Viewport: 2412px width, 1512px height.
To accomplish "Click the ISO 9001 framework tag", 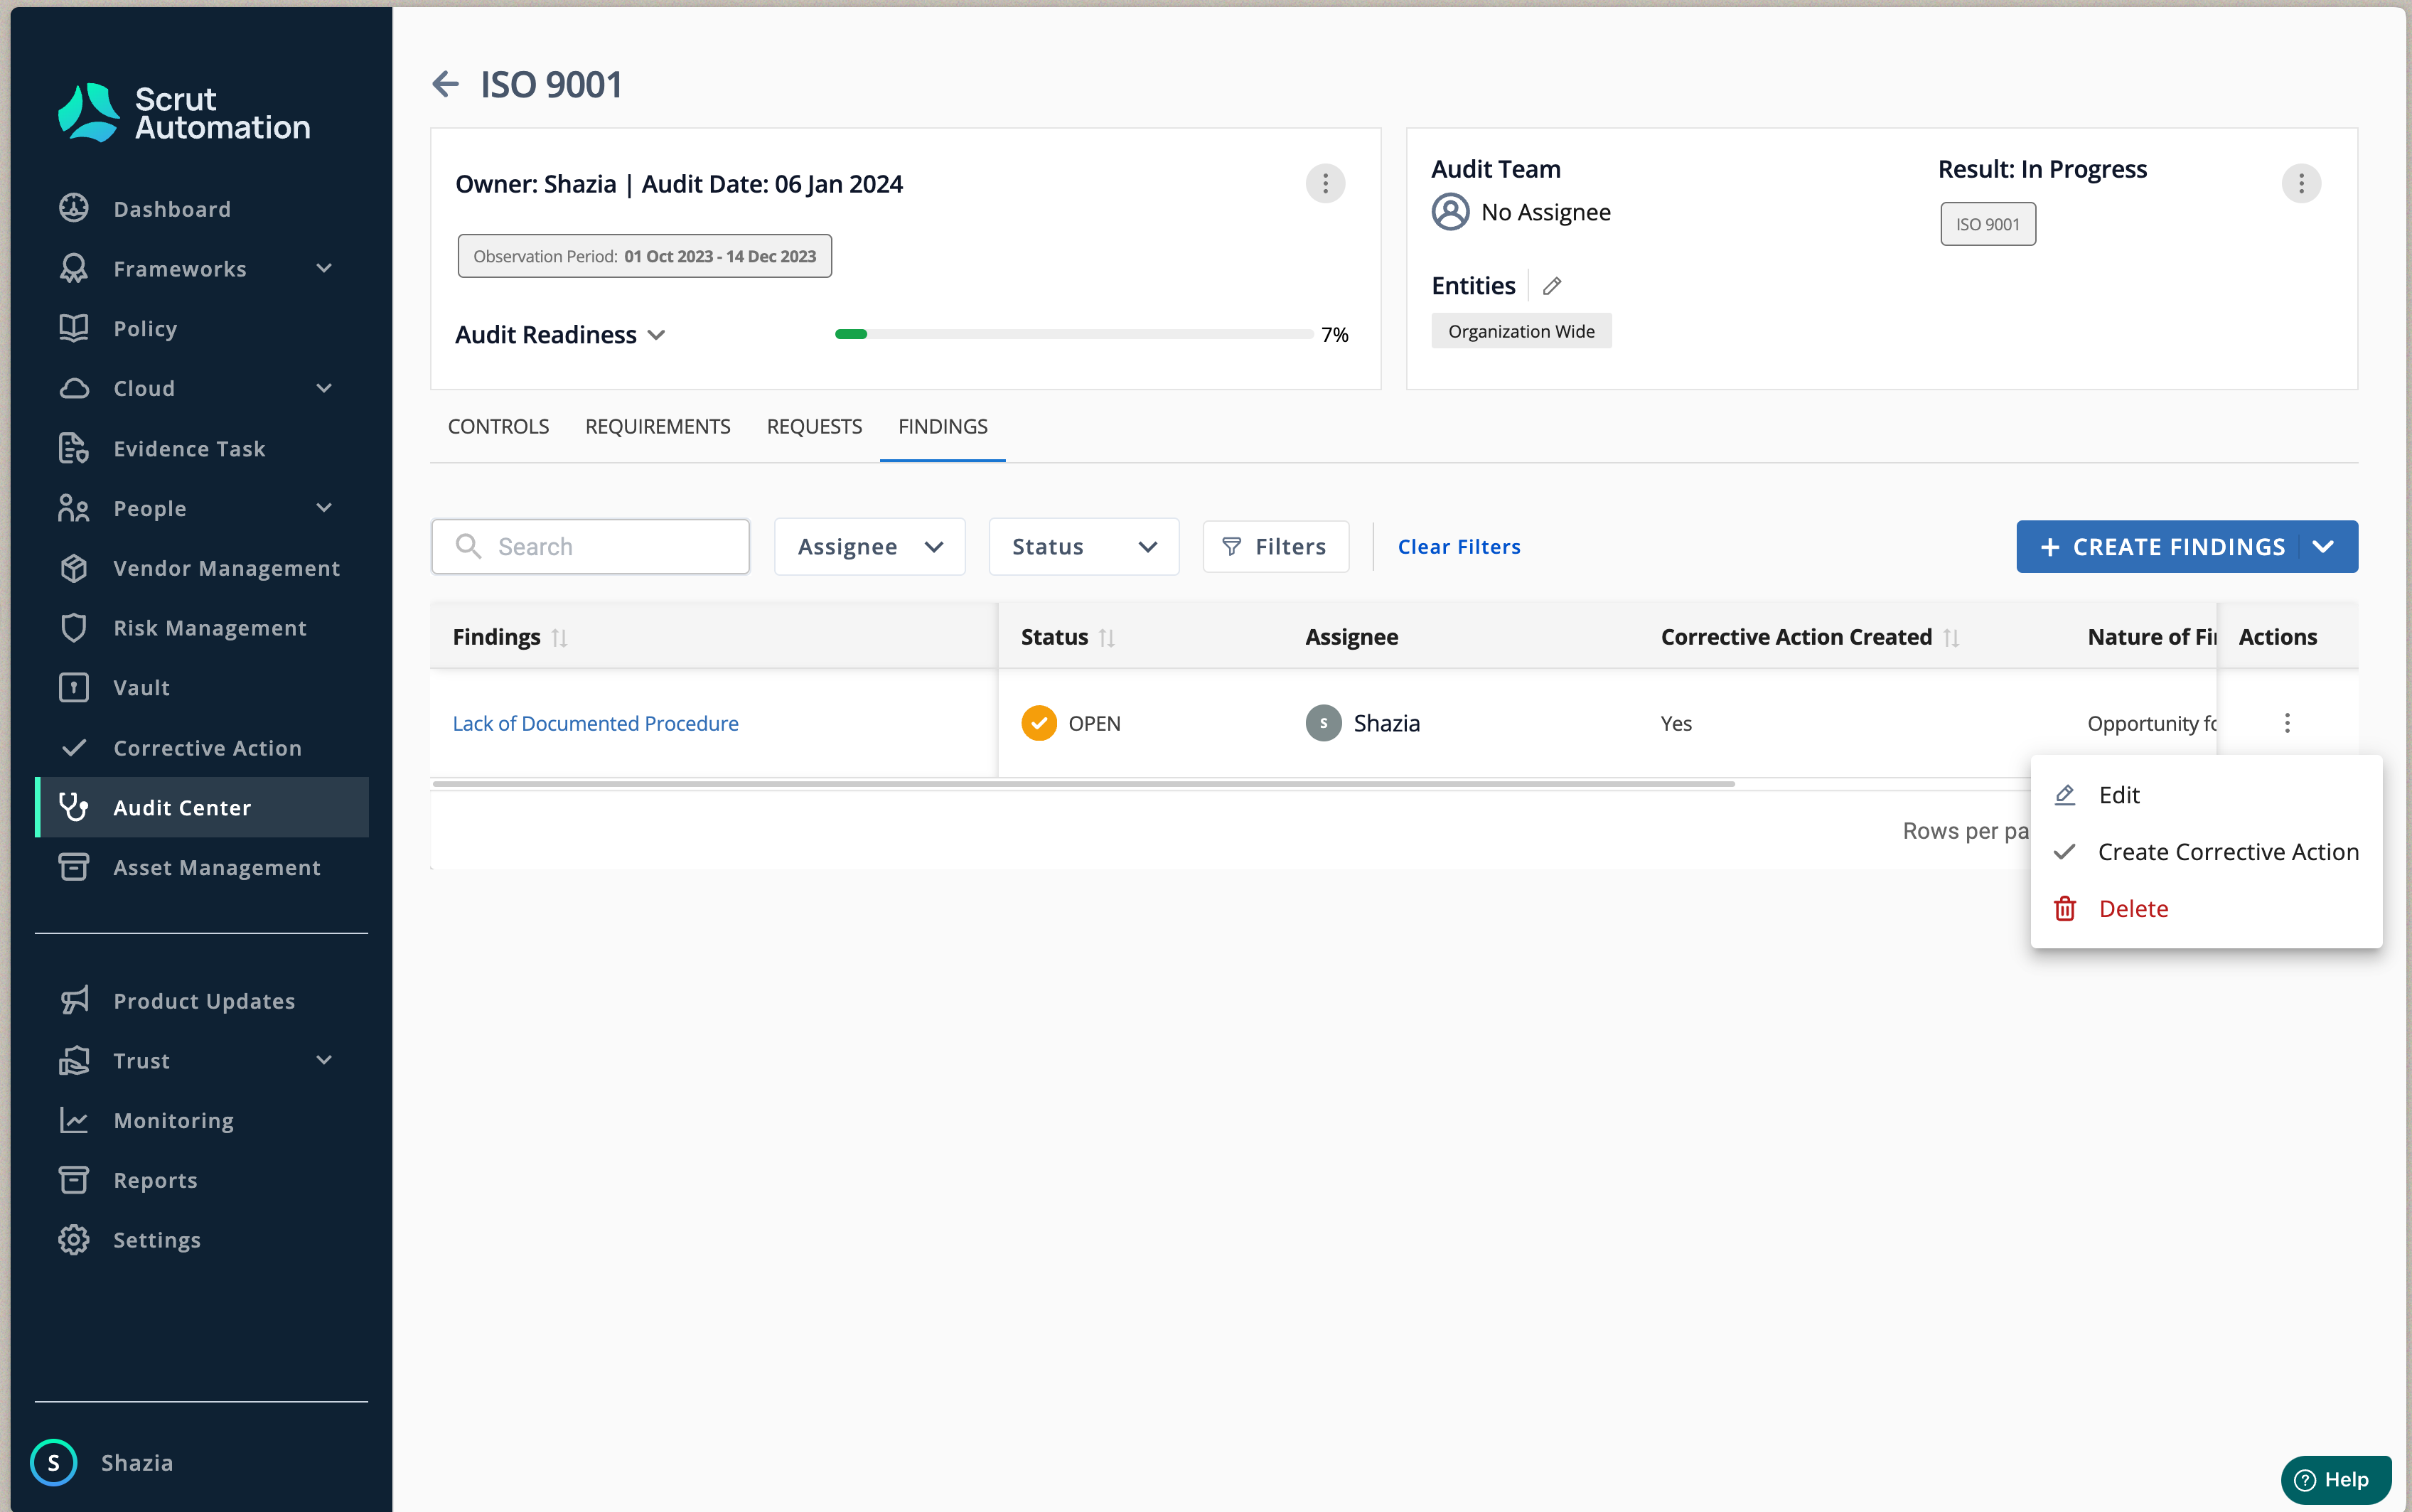I will (x=1987, y=224).
